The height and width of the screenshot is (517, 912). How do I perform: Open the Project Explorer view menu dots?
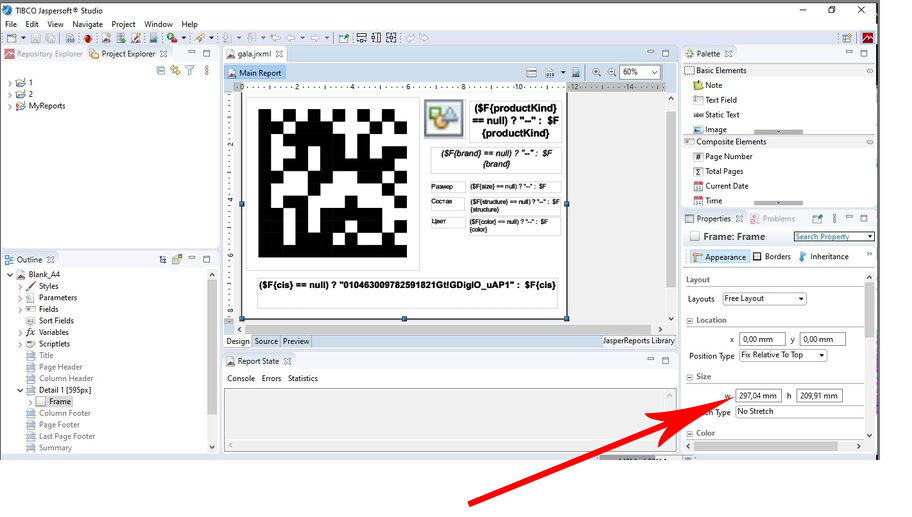coord(206,70)
